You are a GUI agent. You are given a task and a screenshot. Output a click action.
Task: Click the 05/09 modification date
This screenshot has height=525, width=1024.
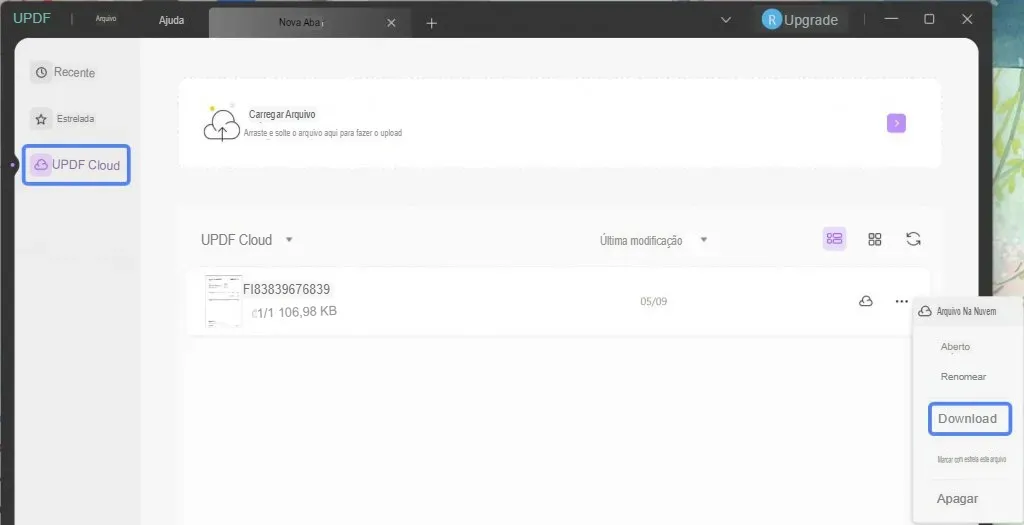pos(653,302)
